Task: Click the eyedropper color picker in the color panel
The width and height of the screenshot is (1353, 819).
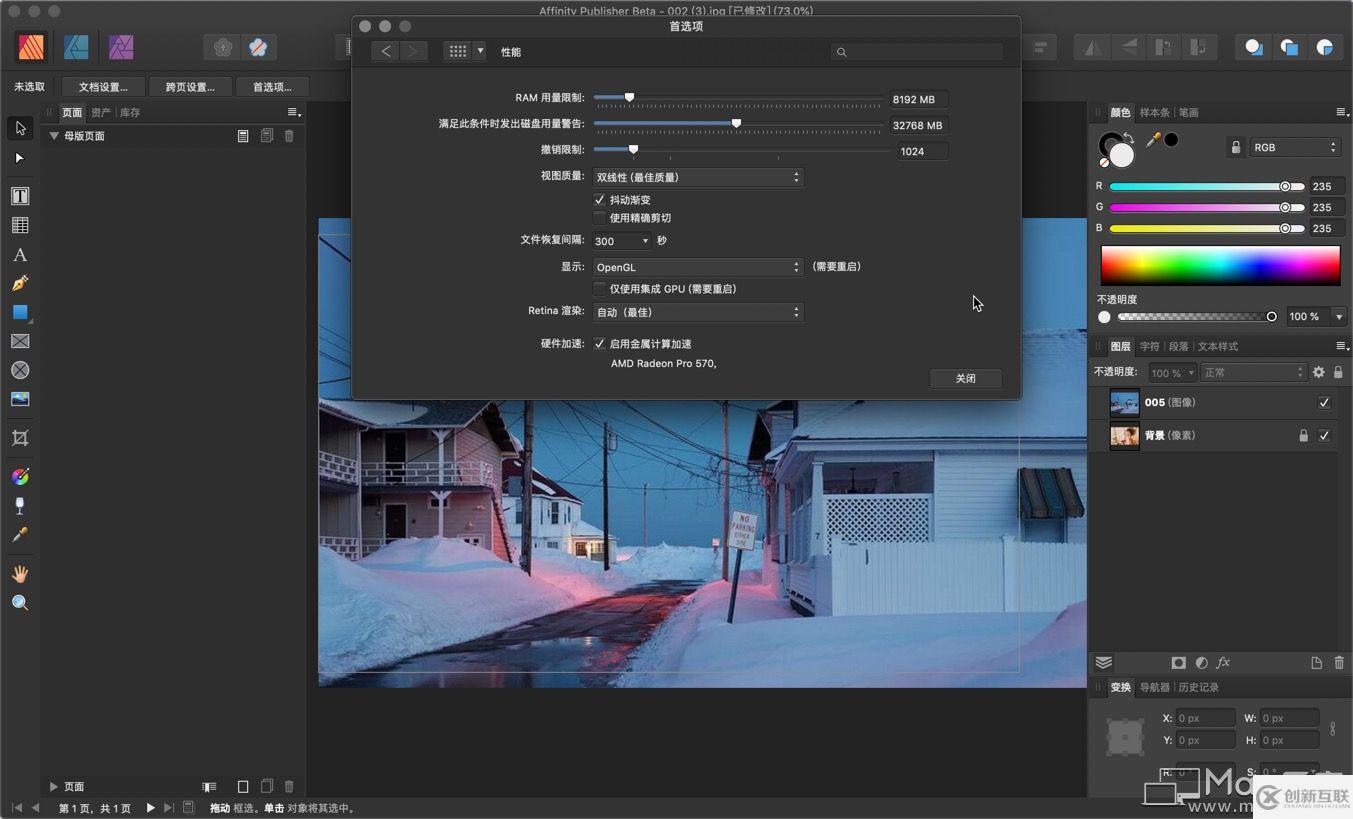Action: pyautogui.click(x=1153, y=141)
